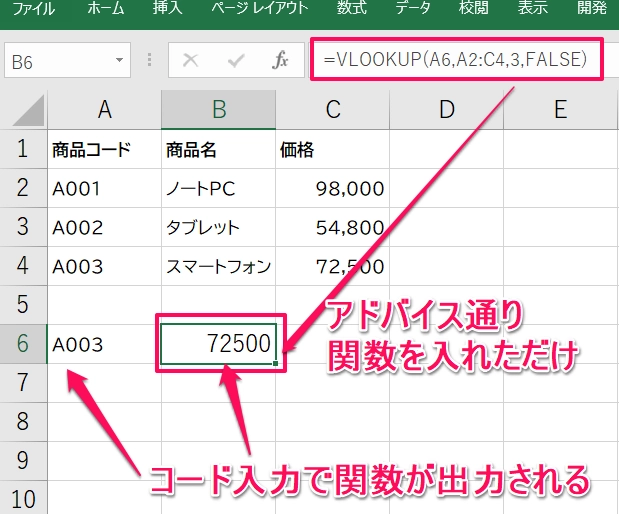
Task: Switch to the ページ レイアウト tab
Action: (259, 9)
